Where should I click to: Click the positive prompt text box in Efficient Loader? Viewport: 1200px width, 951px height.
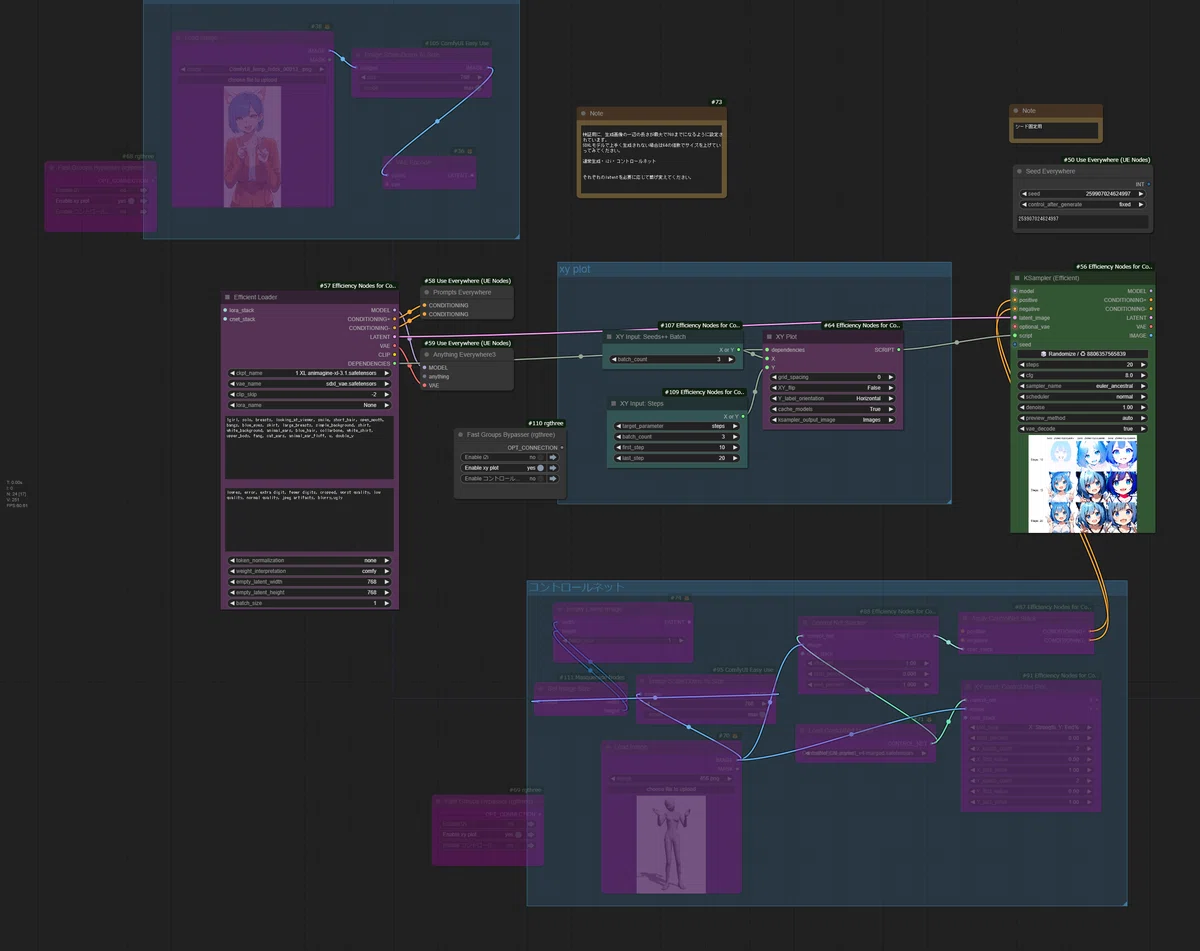click(x=309, y=447)
